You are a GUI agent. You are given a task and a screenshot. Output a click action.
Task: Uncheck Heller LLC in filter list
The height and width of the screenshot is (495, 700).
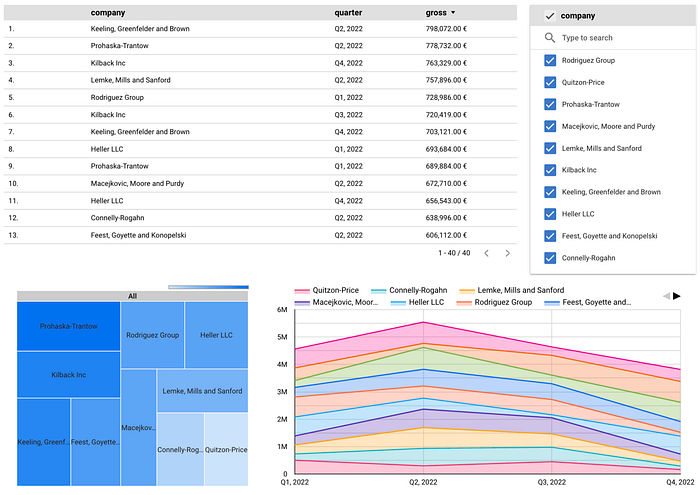(x=550, y=214)
